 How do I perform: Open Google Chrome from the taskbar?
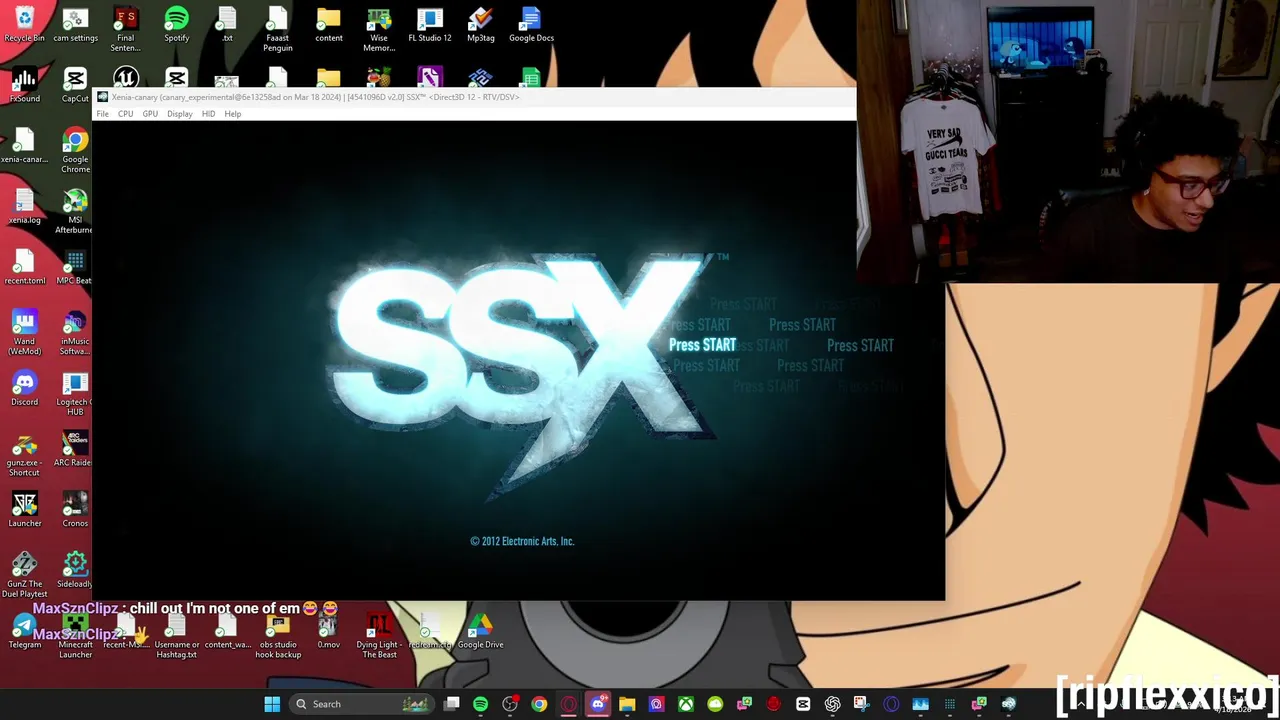(539, 704)
